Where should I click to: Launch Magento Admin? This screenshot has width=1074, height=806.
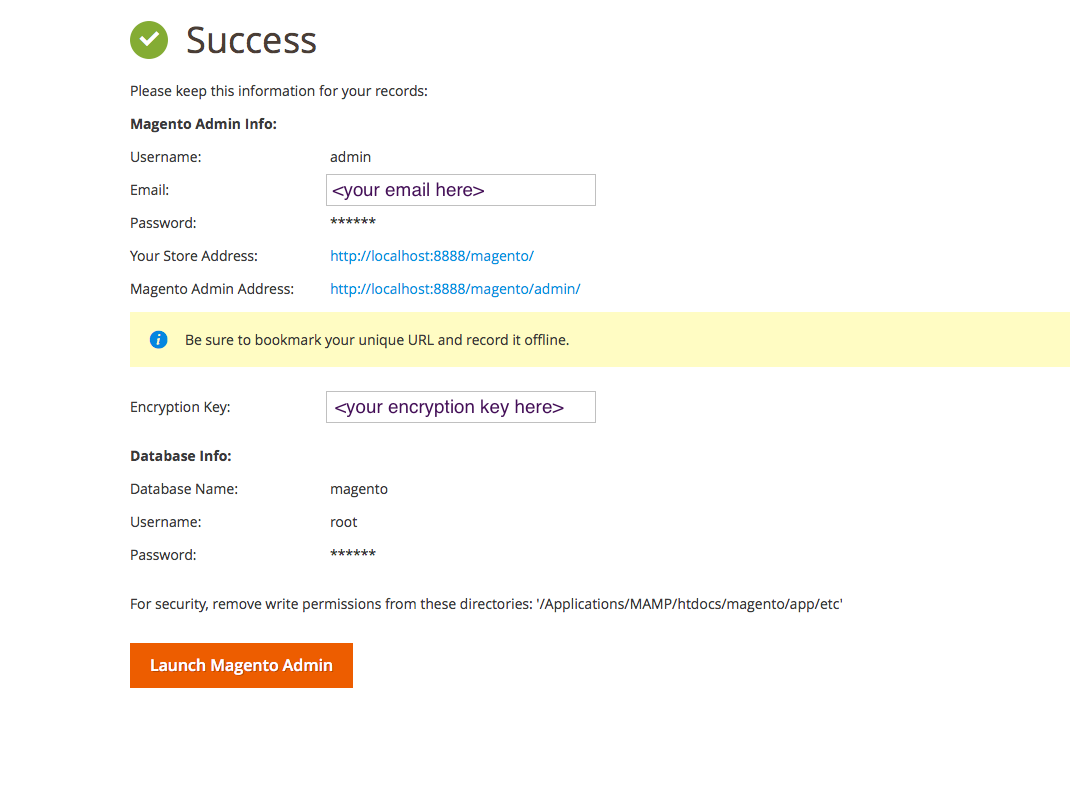pos(241,665)
